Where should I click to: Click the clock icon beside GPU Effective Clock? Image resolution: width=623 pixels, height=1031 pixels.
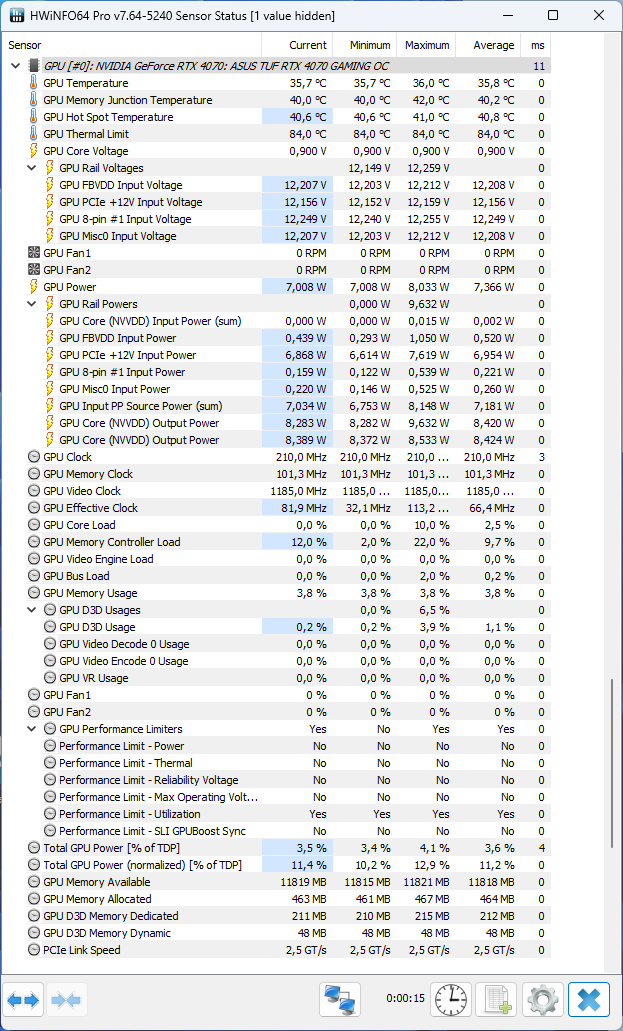(x=34, y=508)
